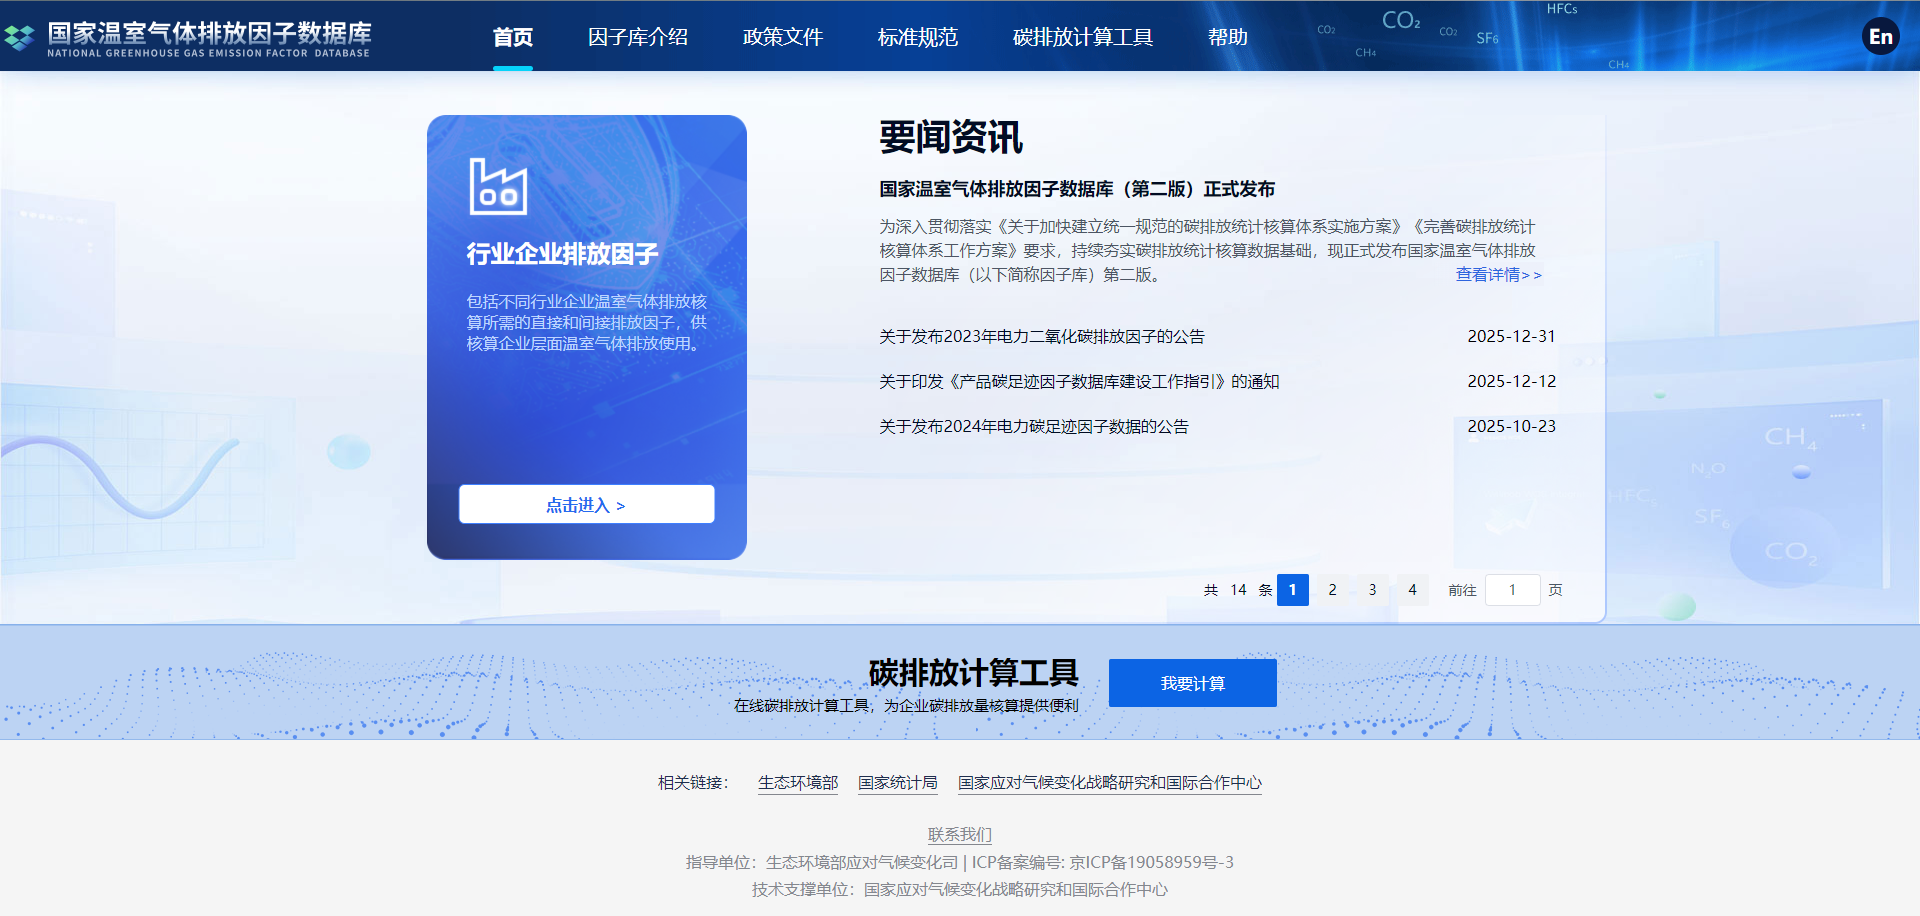
Task: Click ICP备案编号 京ICP备19058959号-3 text
Action: [x=1103, y=862]
